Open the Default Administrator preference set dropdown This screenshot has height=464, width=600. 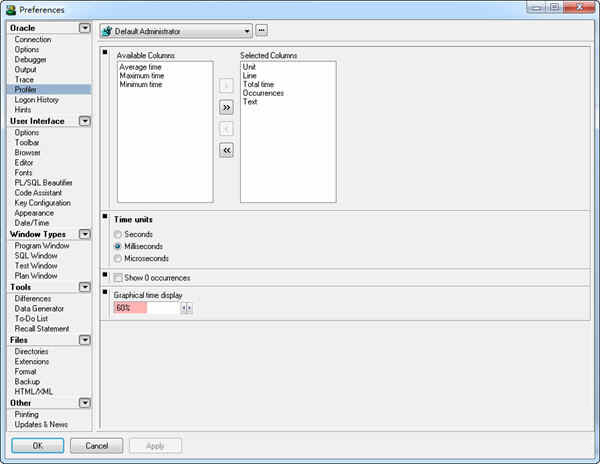[x=246, y=31]
